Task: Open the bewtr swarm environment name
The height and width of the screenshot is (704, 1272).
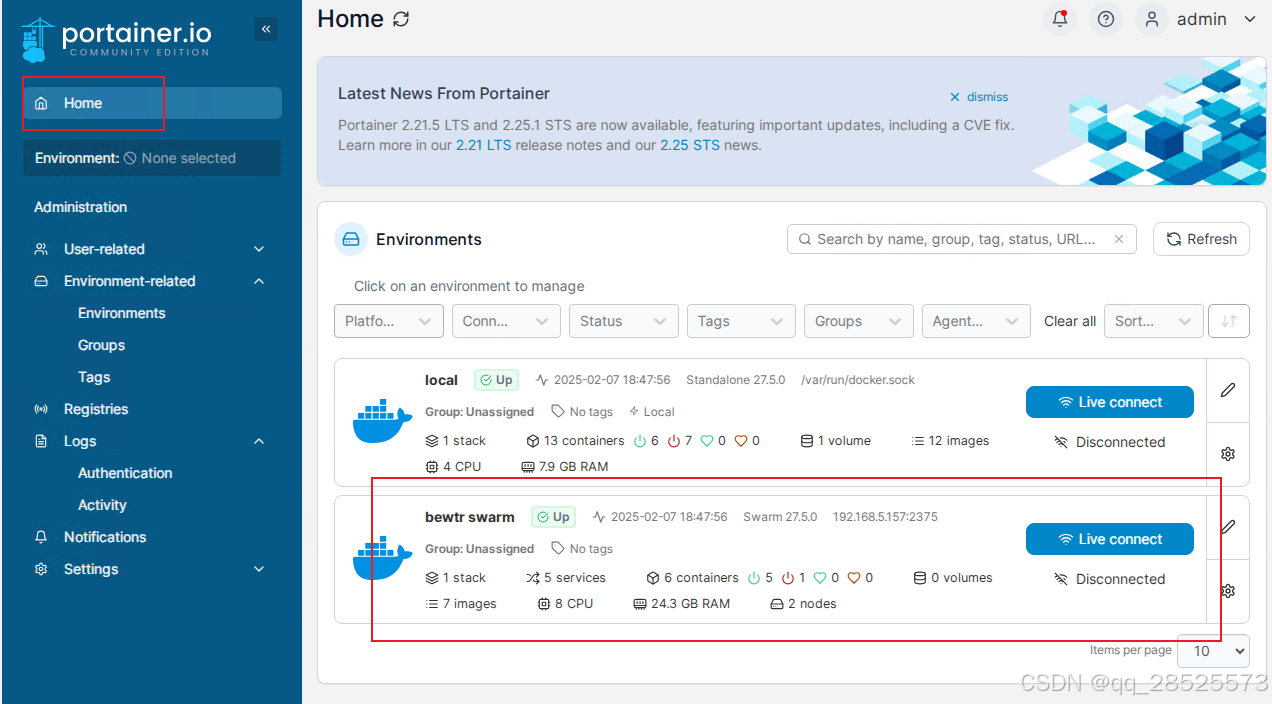Action: pyautogui.click(x=470, y=517)
